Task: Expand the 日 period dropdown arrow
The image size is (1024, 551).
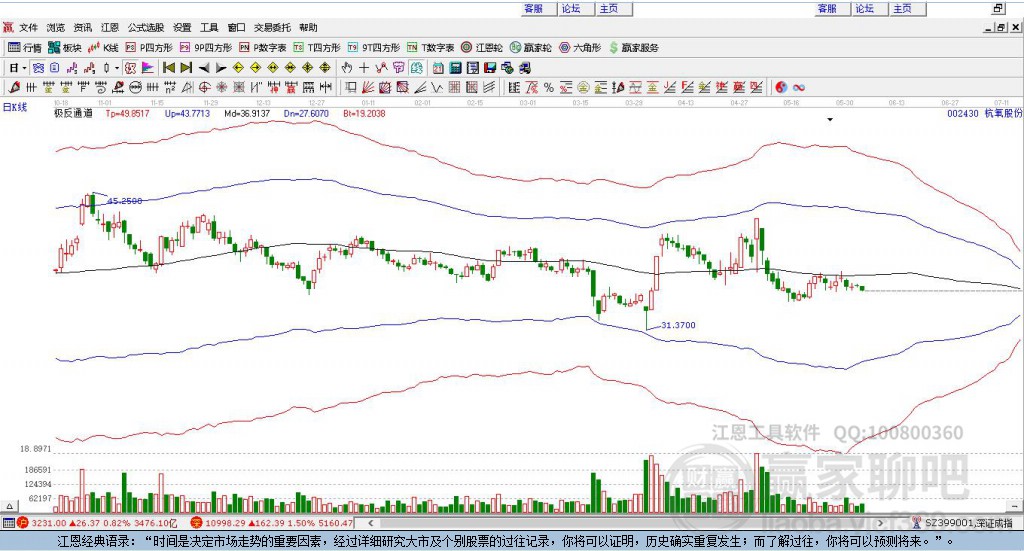Action: click(x=24, y=68)
